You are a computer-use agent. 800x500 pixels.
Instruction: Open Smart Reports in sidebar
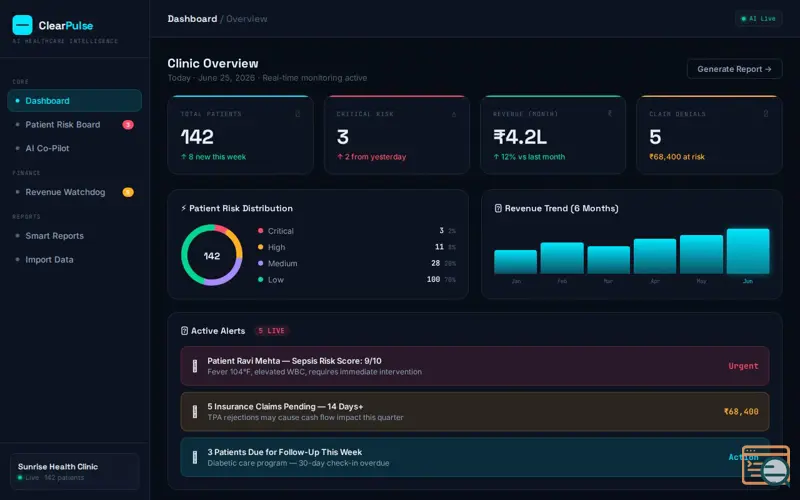[74, 236]
